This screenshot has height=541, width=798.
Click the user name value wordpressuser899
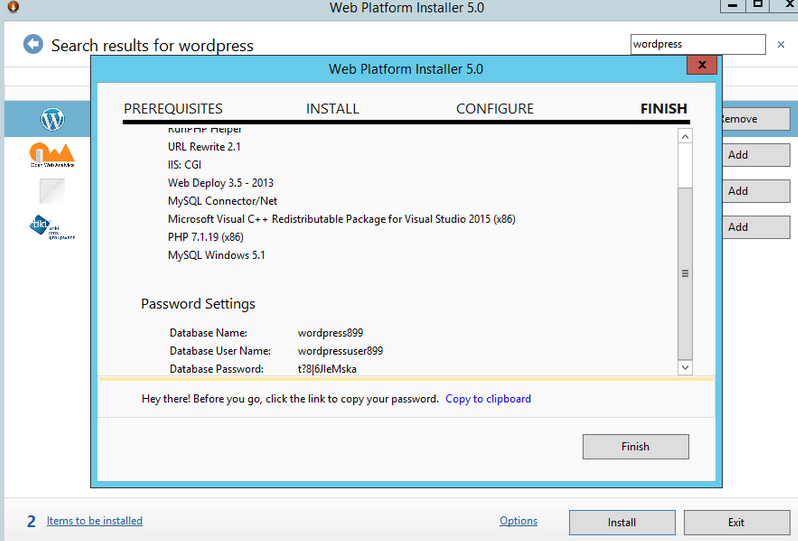click(x=340, y=351)
